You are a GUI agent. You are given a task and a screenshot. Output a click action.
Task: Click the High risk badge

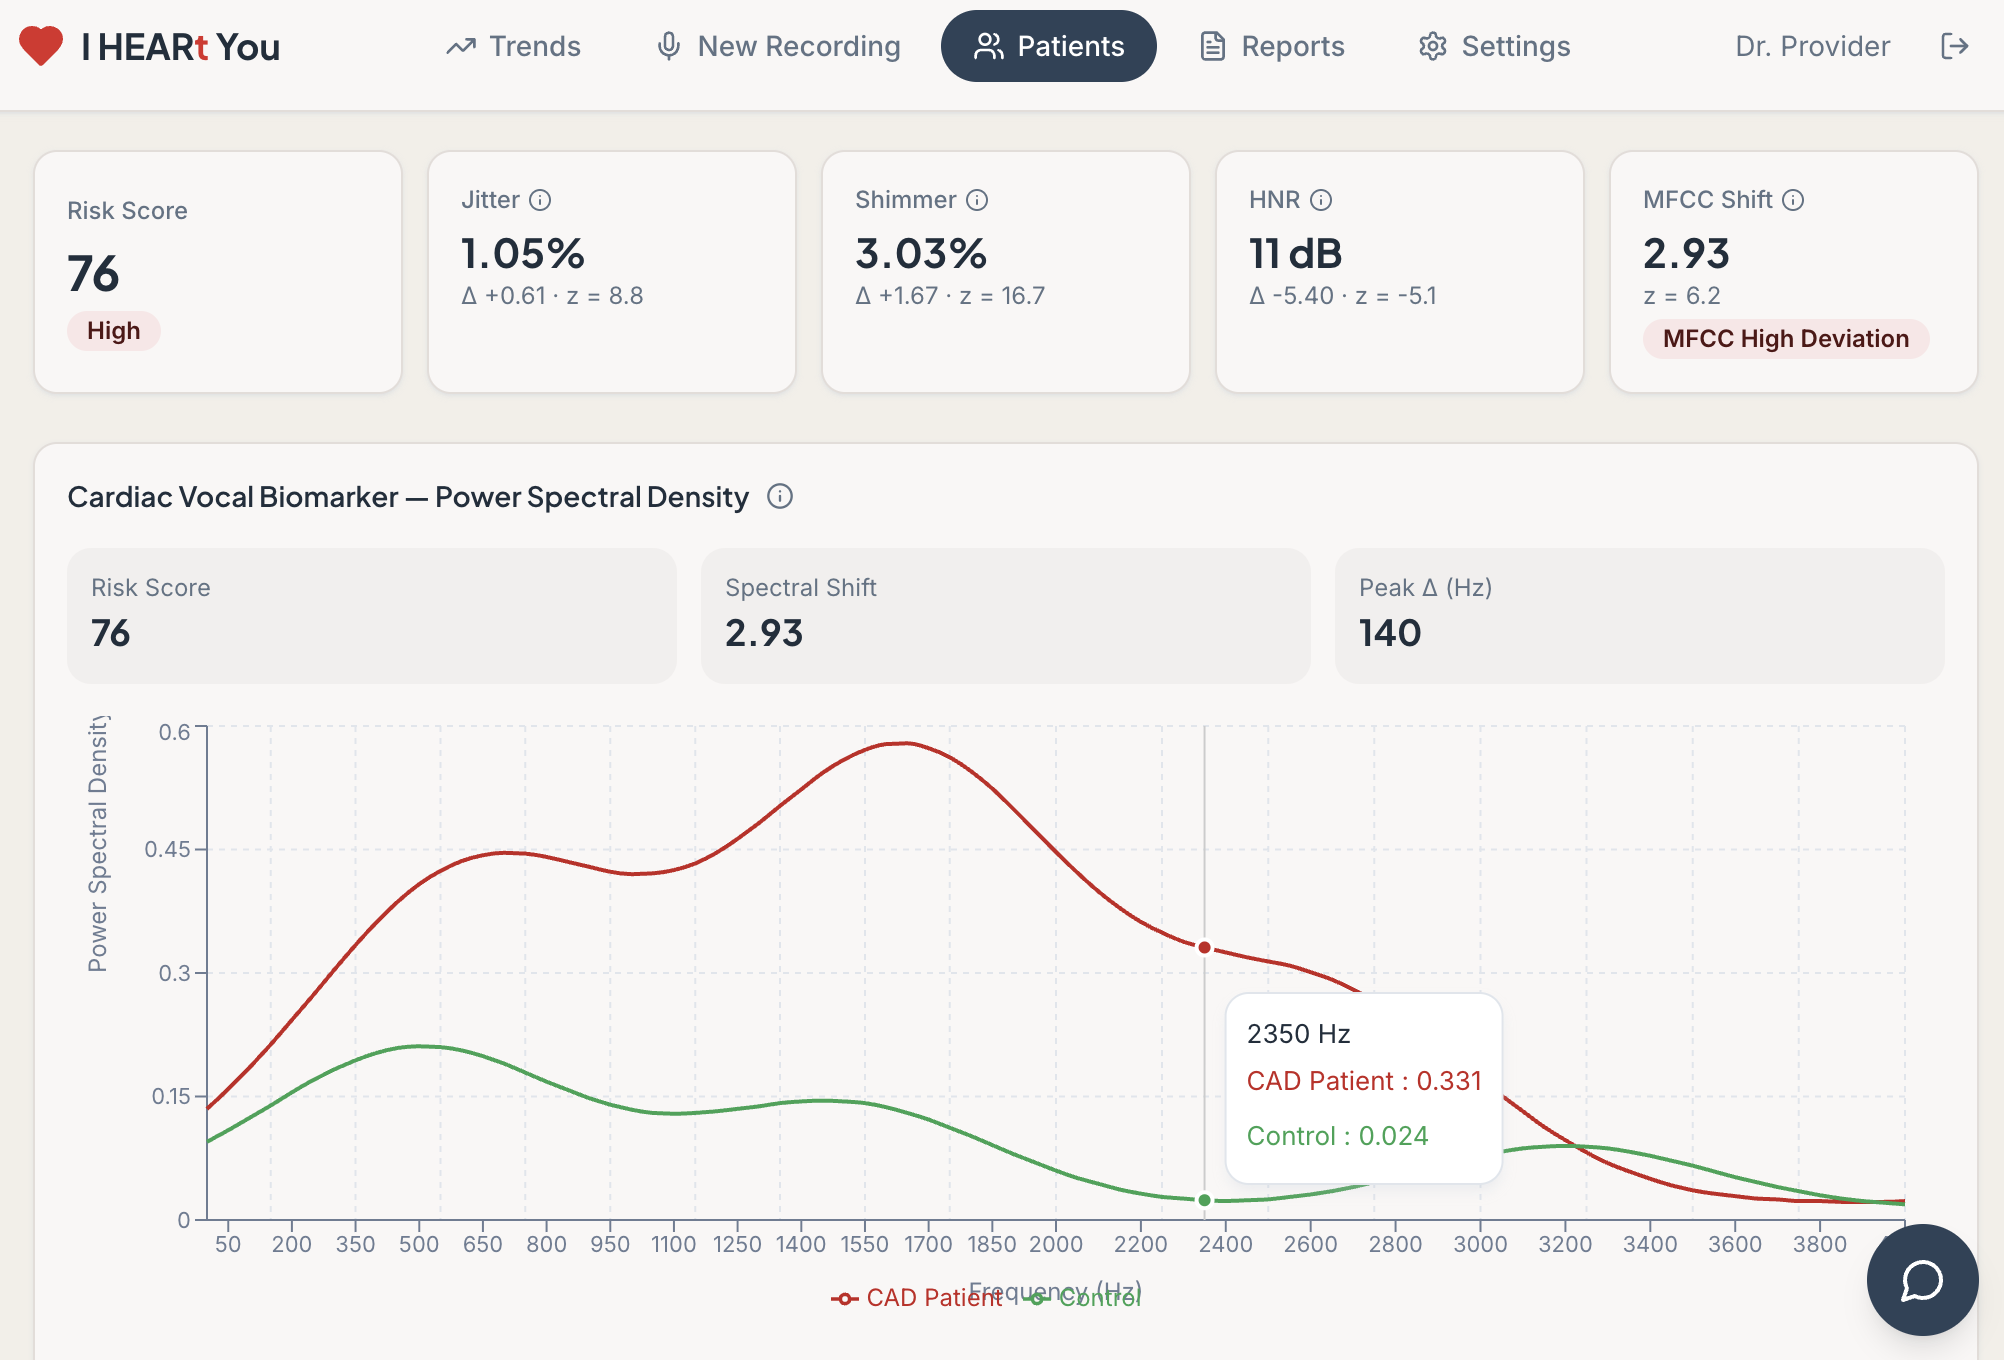[113, 331]
